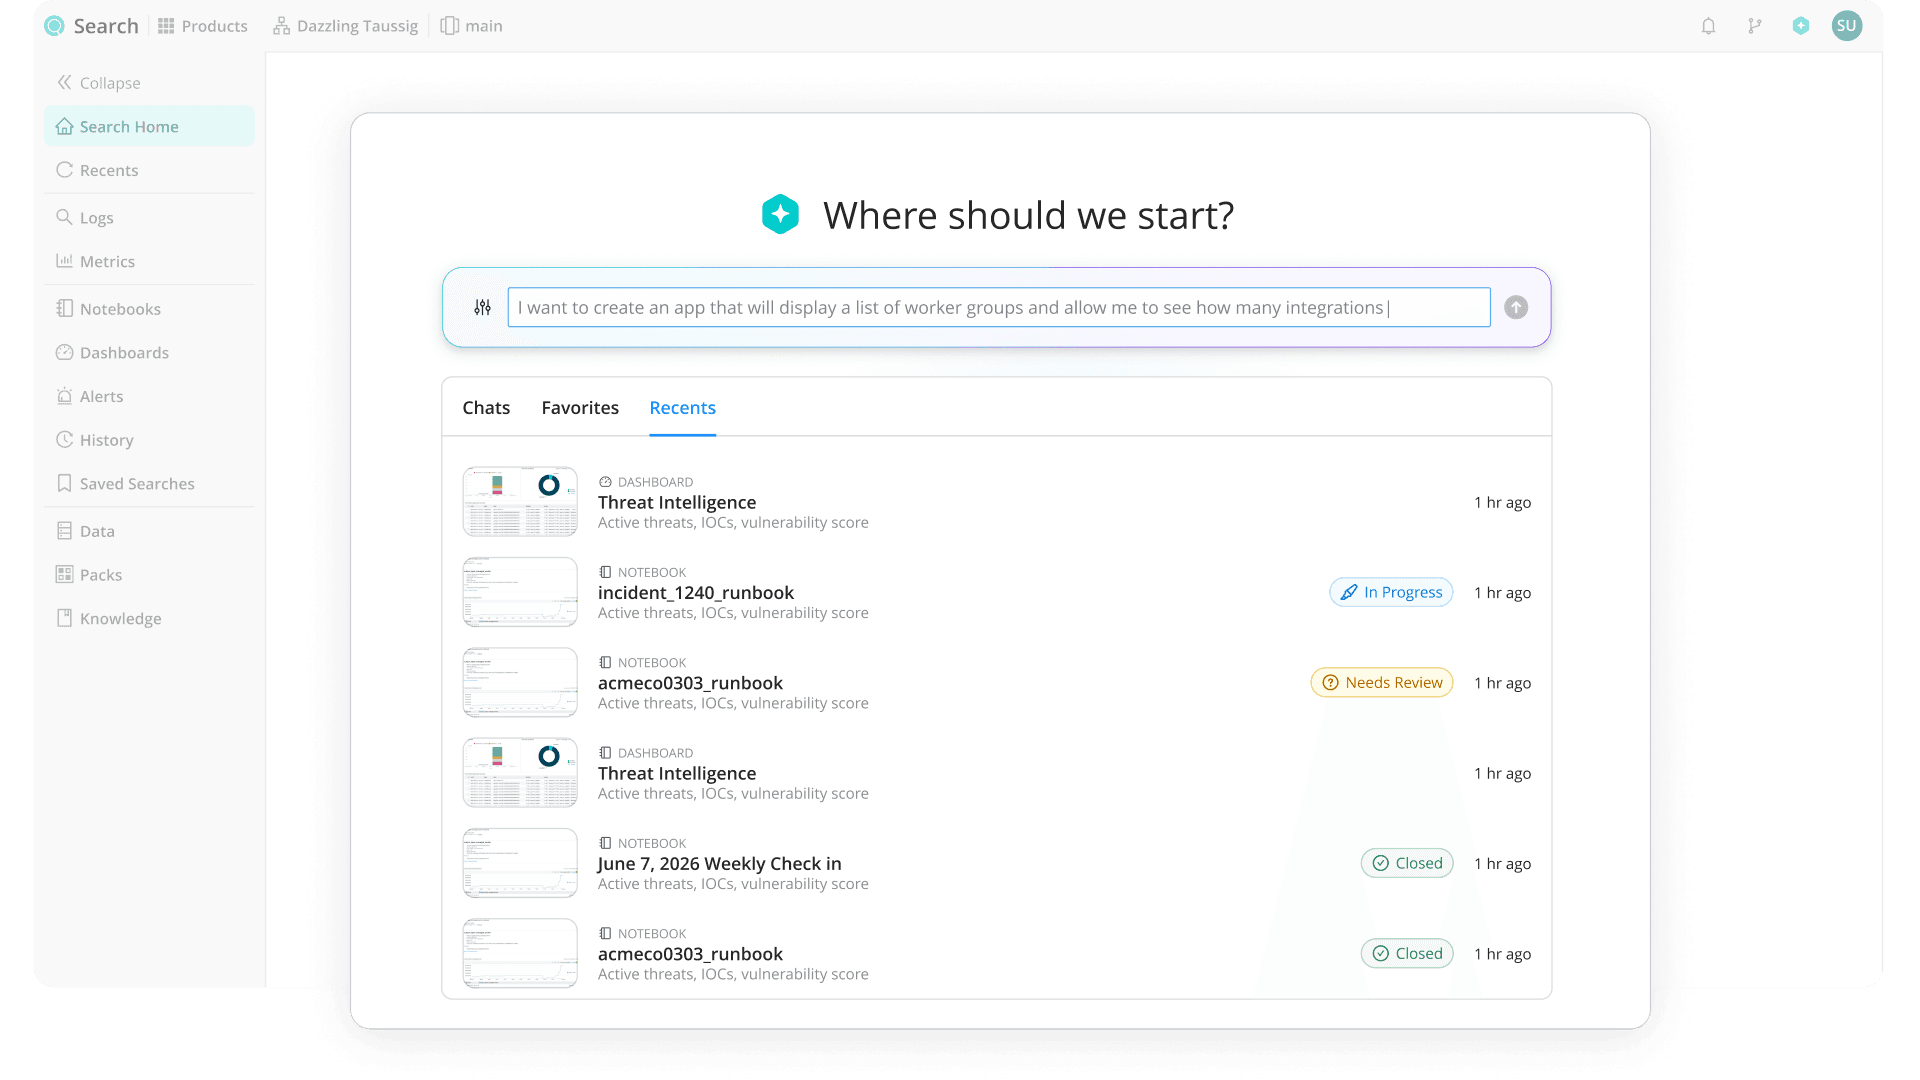This screenshot has width=1920, height=1080.
Task: Click the History clock icon
Action: coord(64,440)
